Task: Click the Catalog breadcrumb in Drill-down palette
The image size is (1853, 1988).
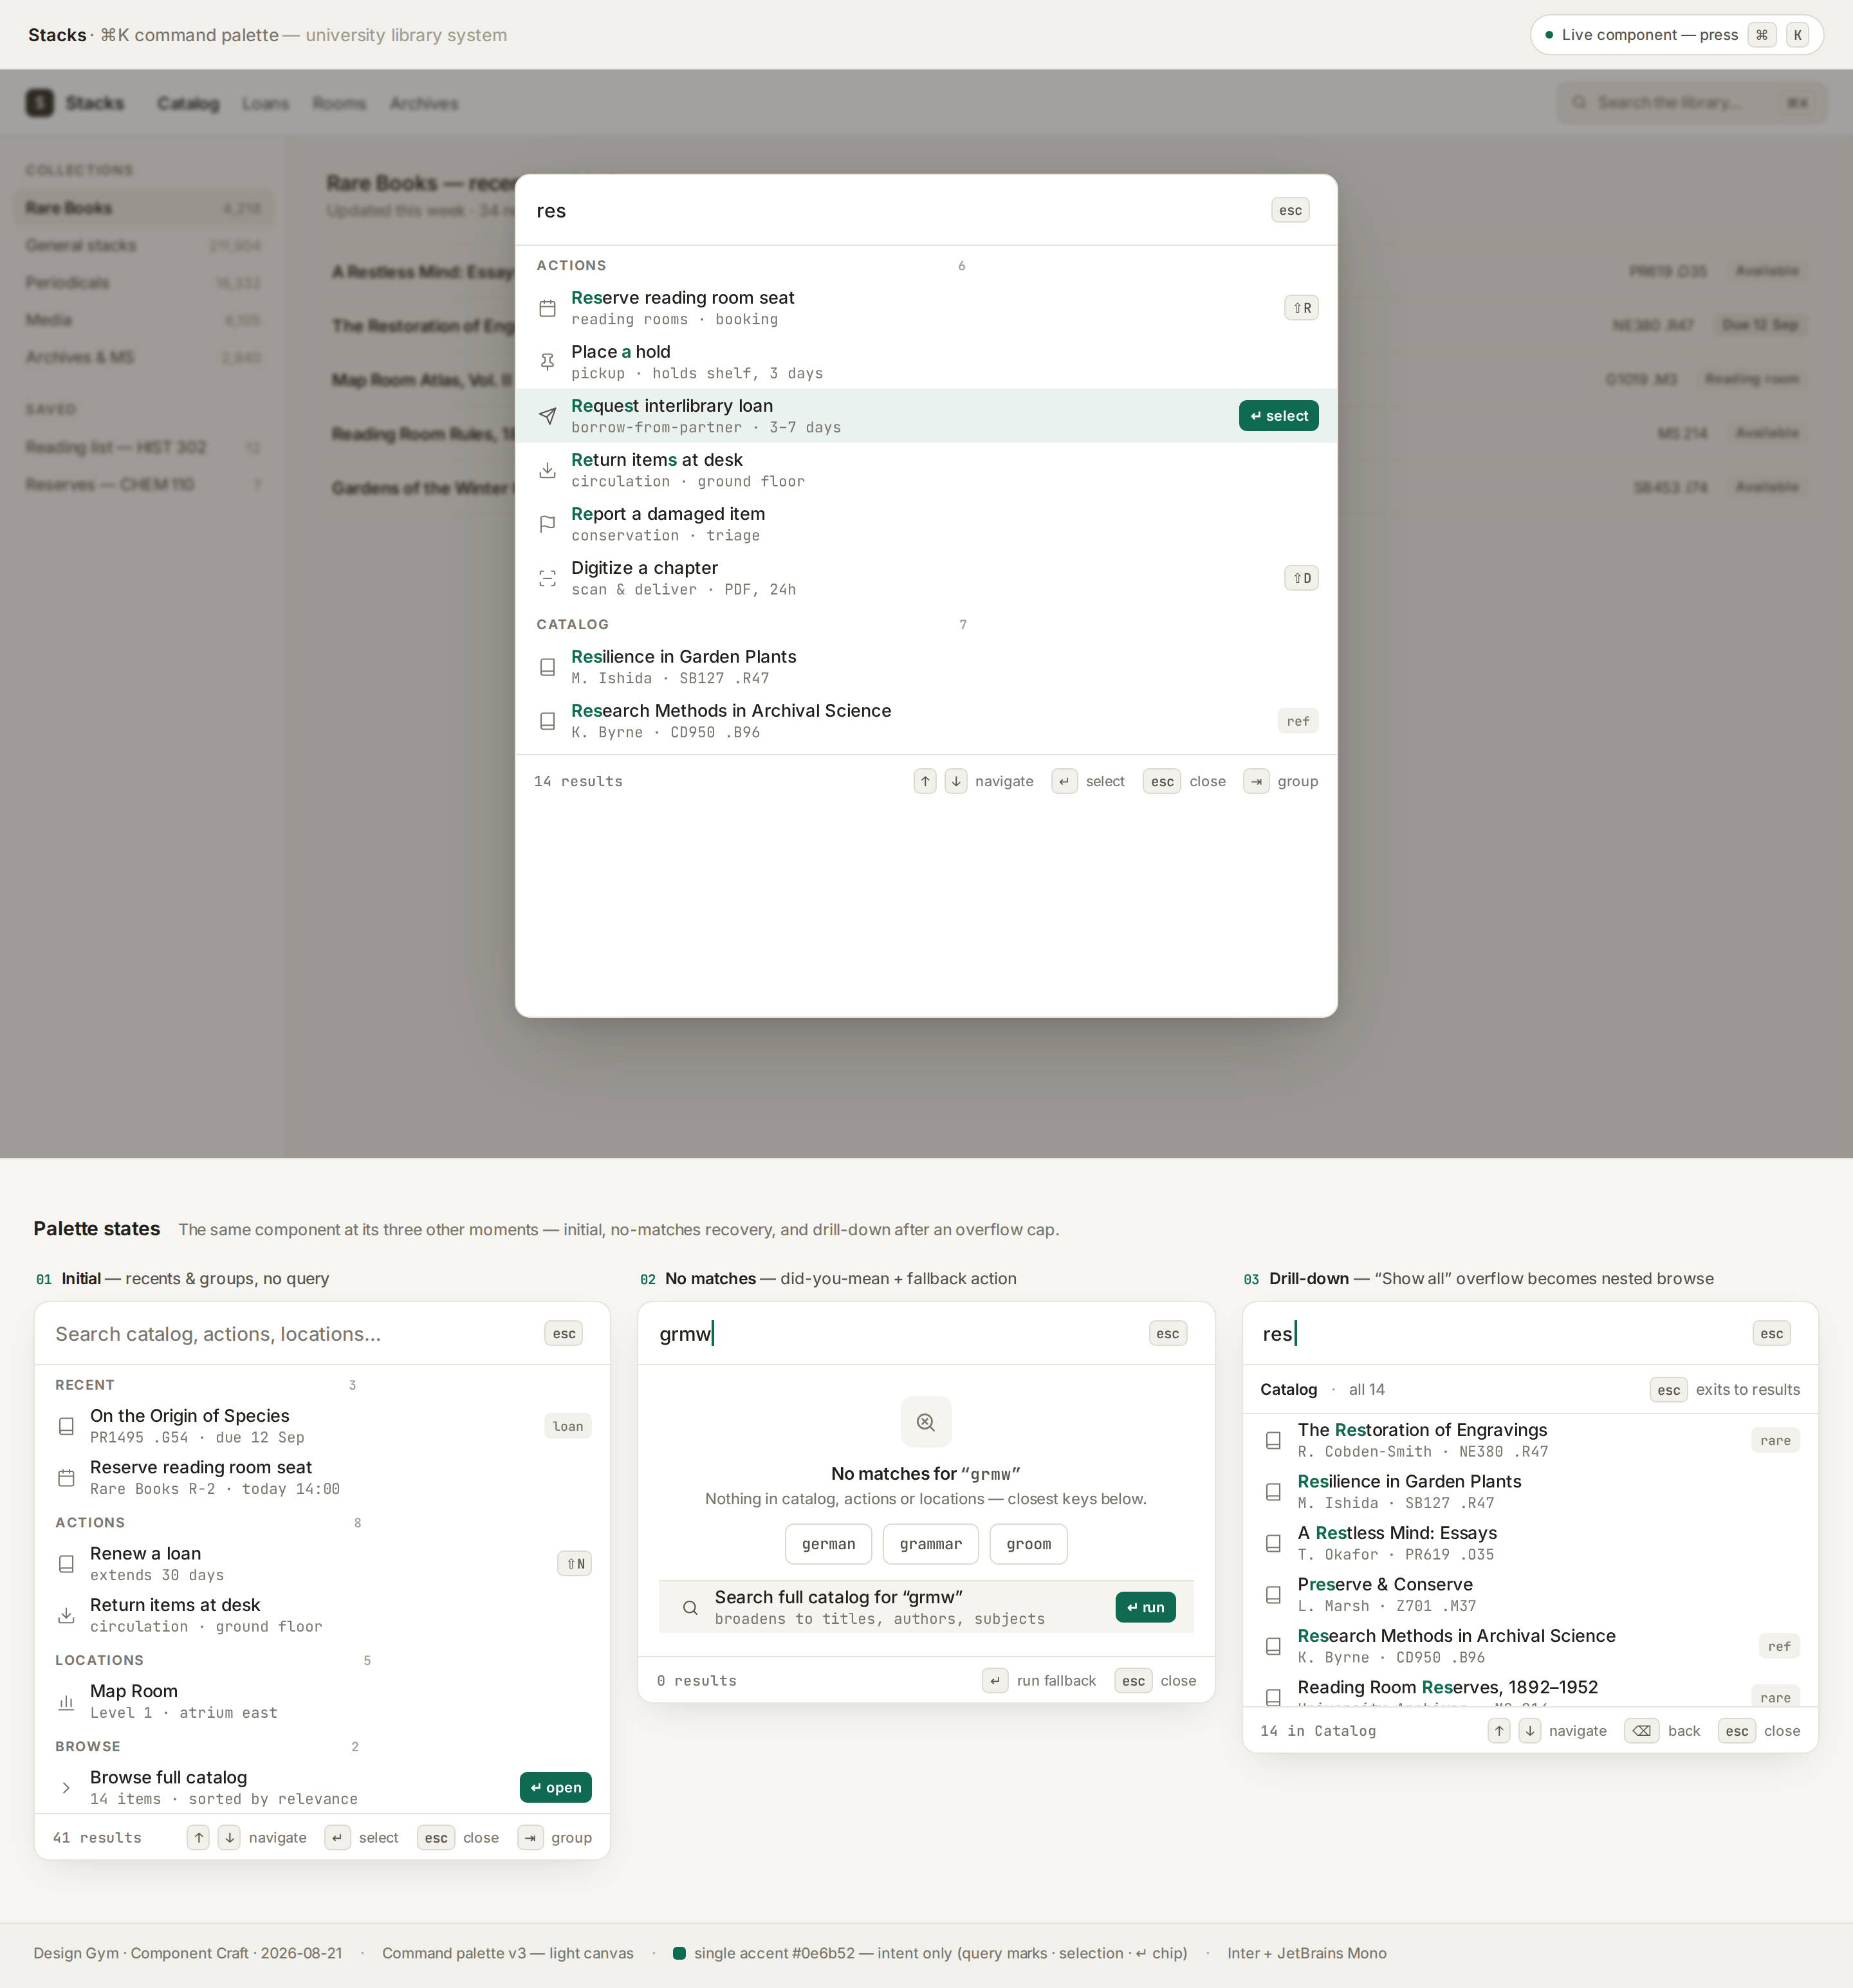Action: tap(1288, 1389)
